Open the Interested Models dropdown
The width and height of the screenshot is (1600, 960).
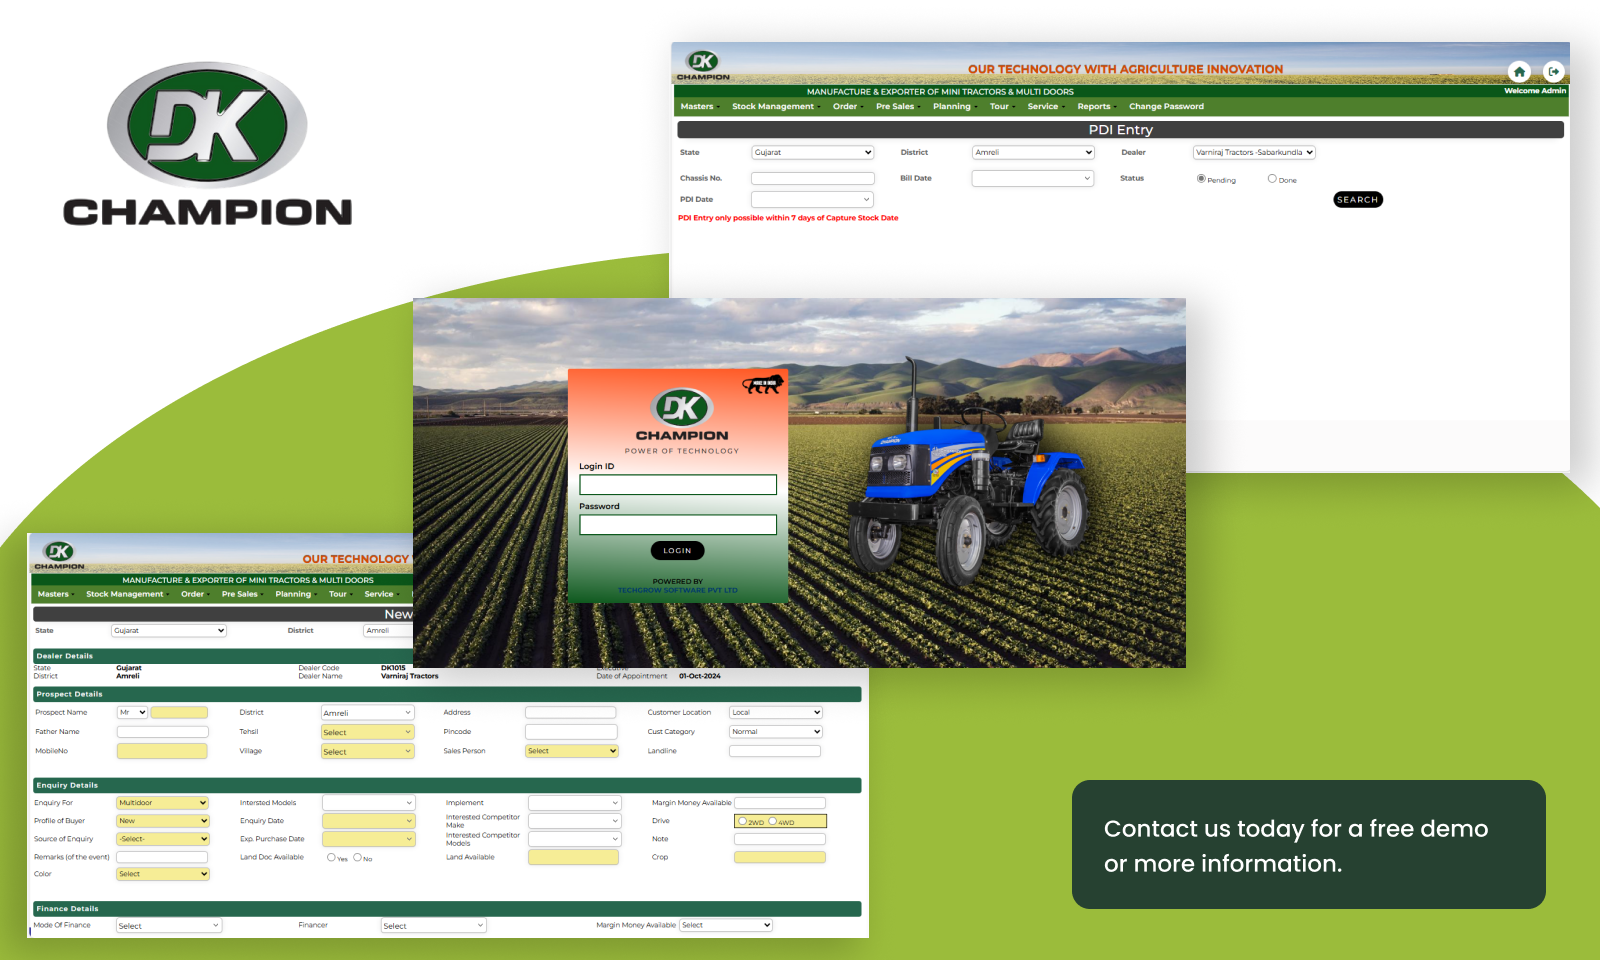tap(368, 803)
